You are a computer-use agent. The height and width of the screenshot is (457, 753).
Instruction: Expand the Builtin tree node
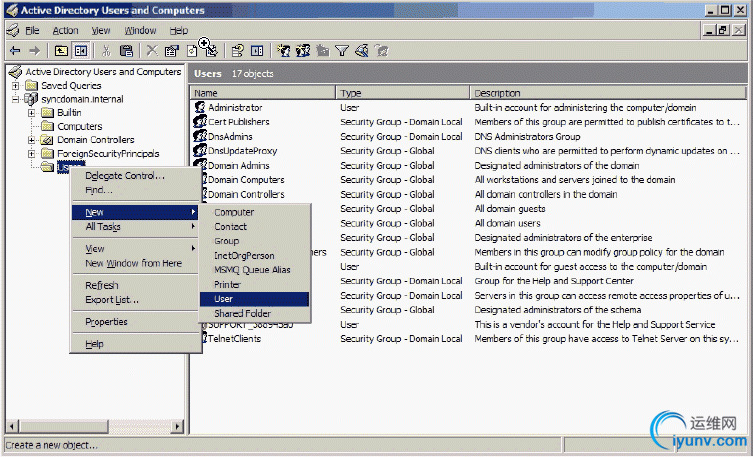pyautogui.click(x=32, y=113)
